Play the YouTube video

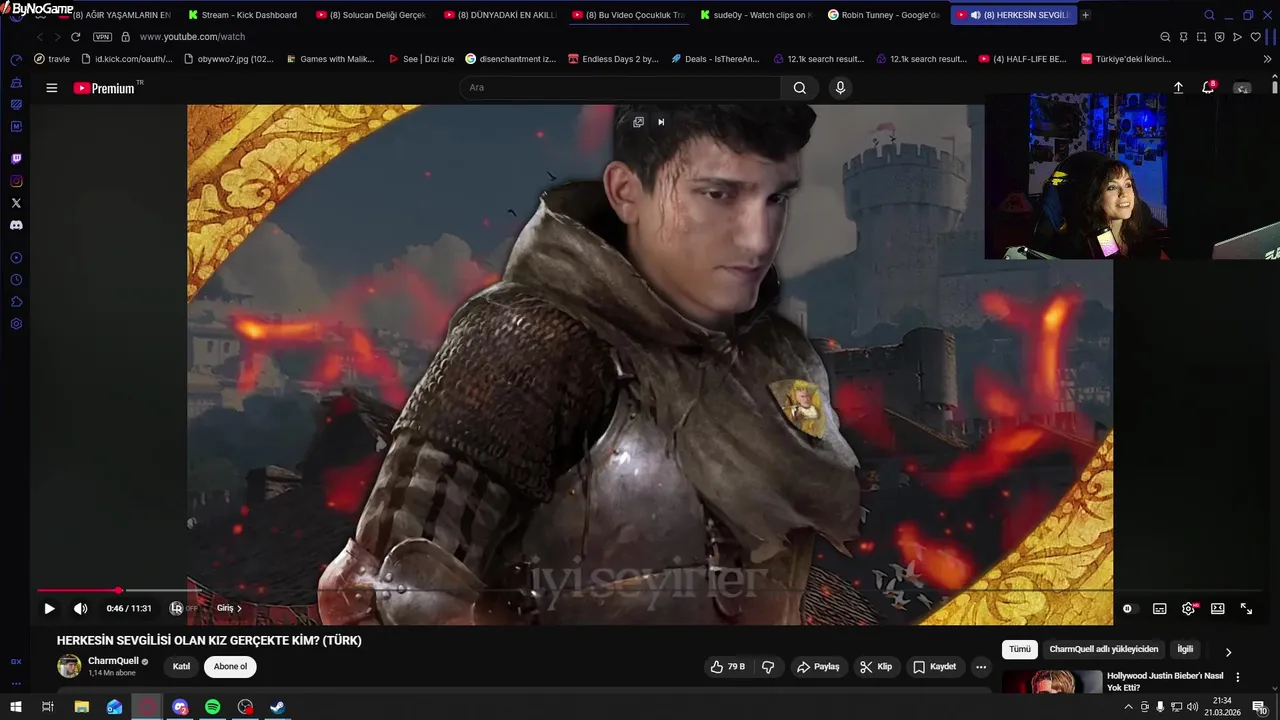pos(49,608)
